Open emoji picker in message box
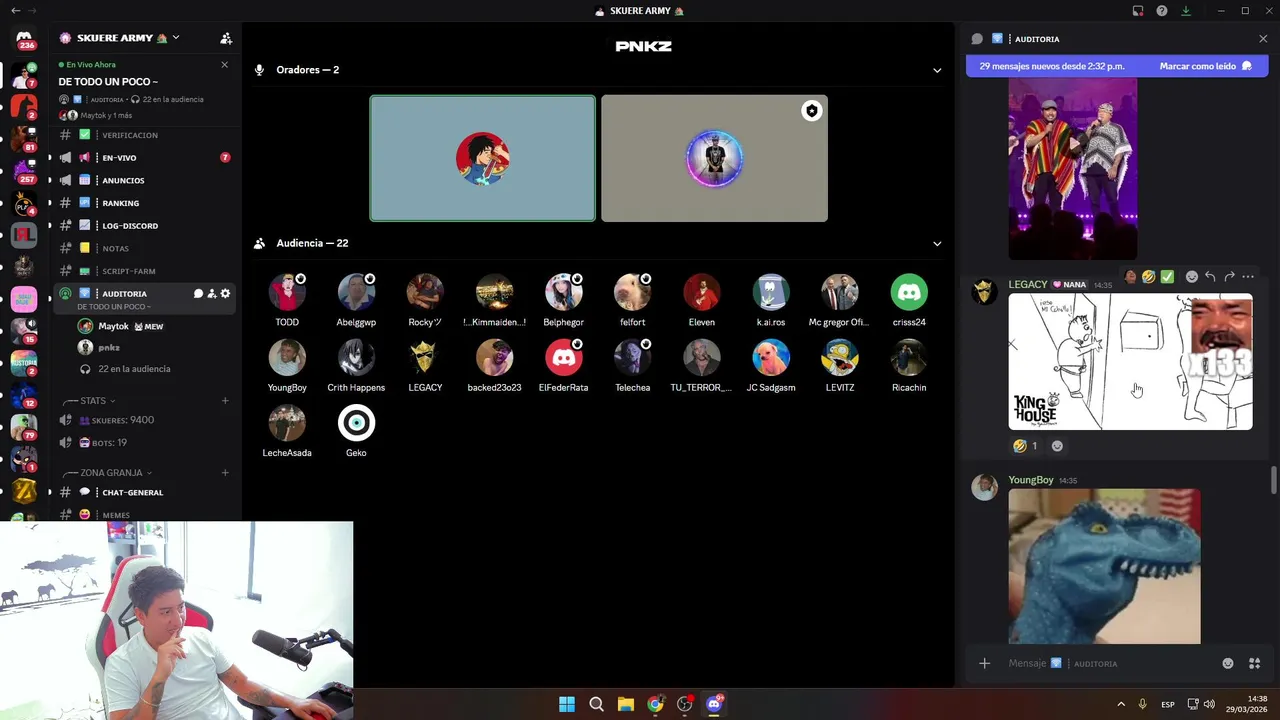Viewport: 1280px width, 720px height. tap(1228, 663)
